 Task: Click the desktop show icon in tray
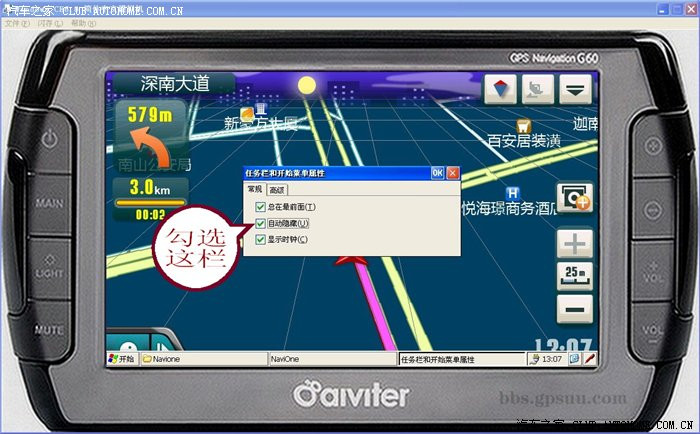tap(575, 359)
